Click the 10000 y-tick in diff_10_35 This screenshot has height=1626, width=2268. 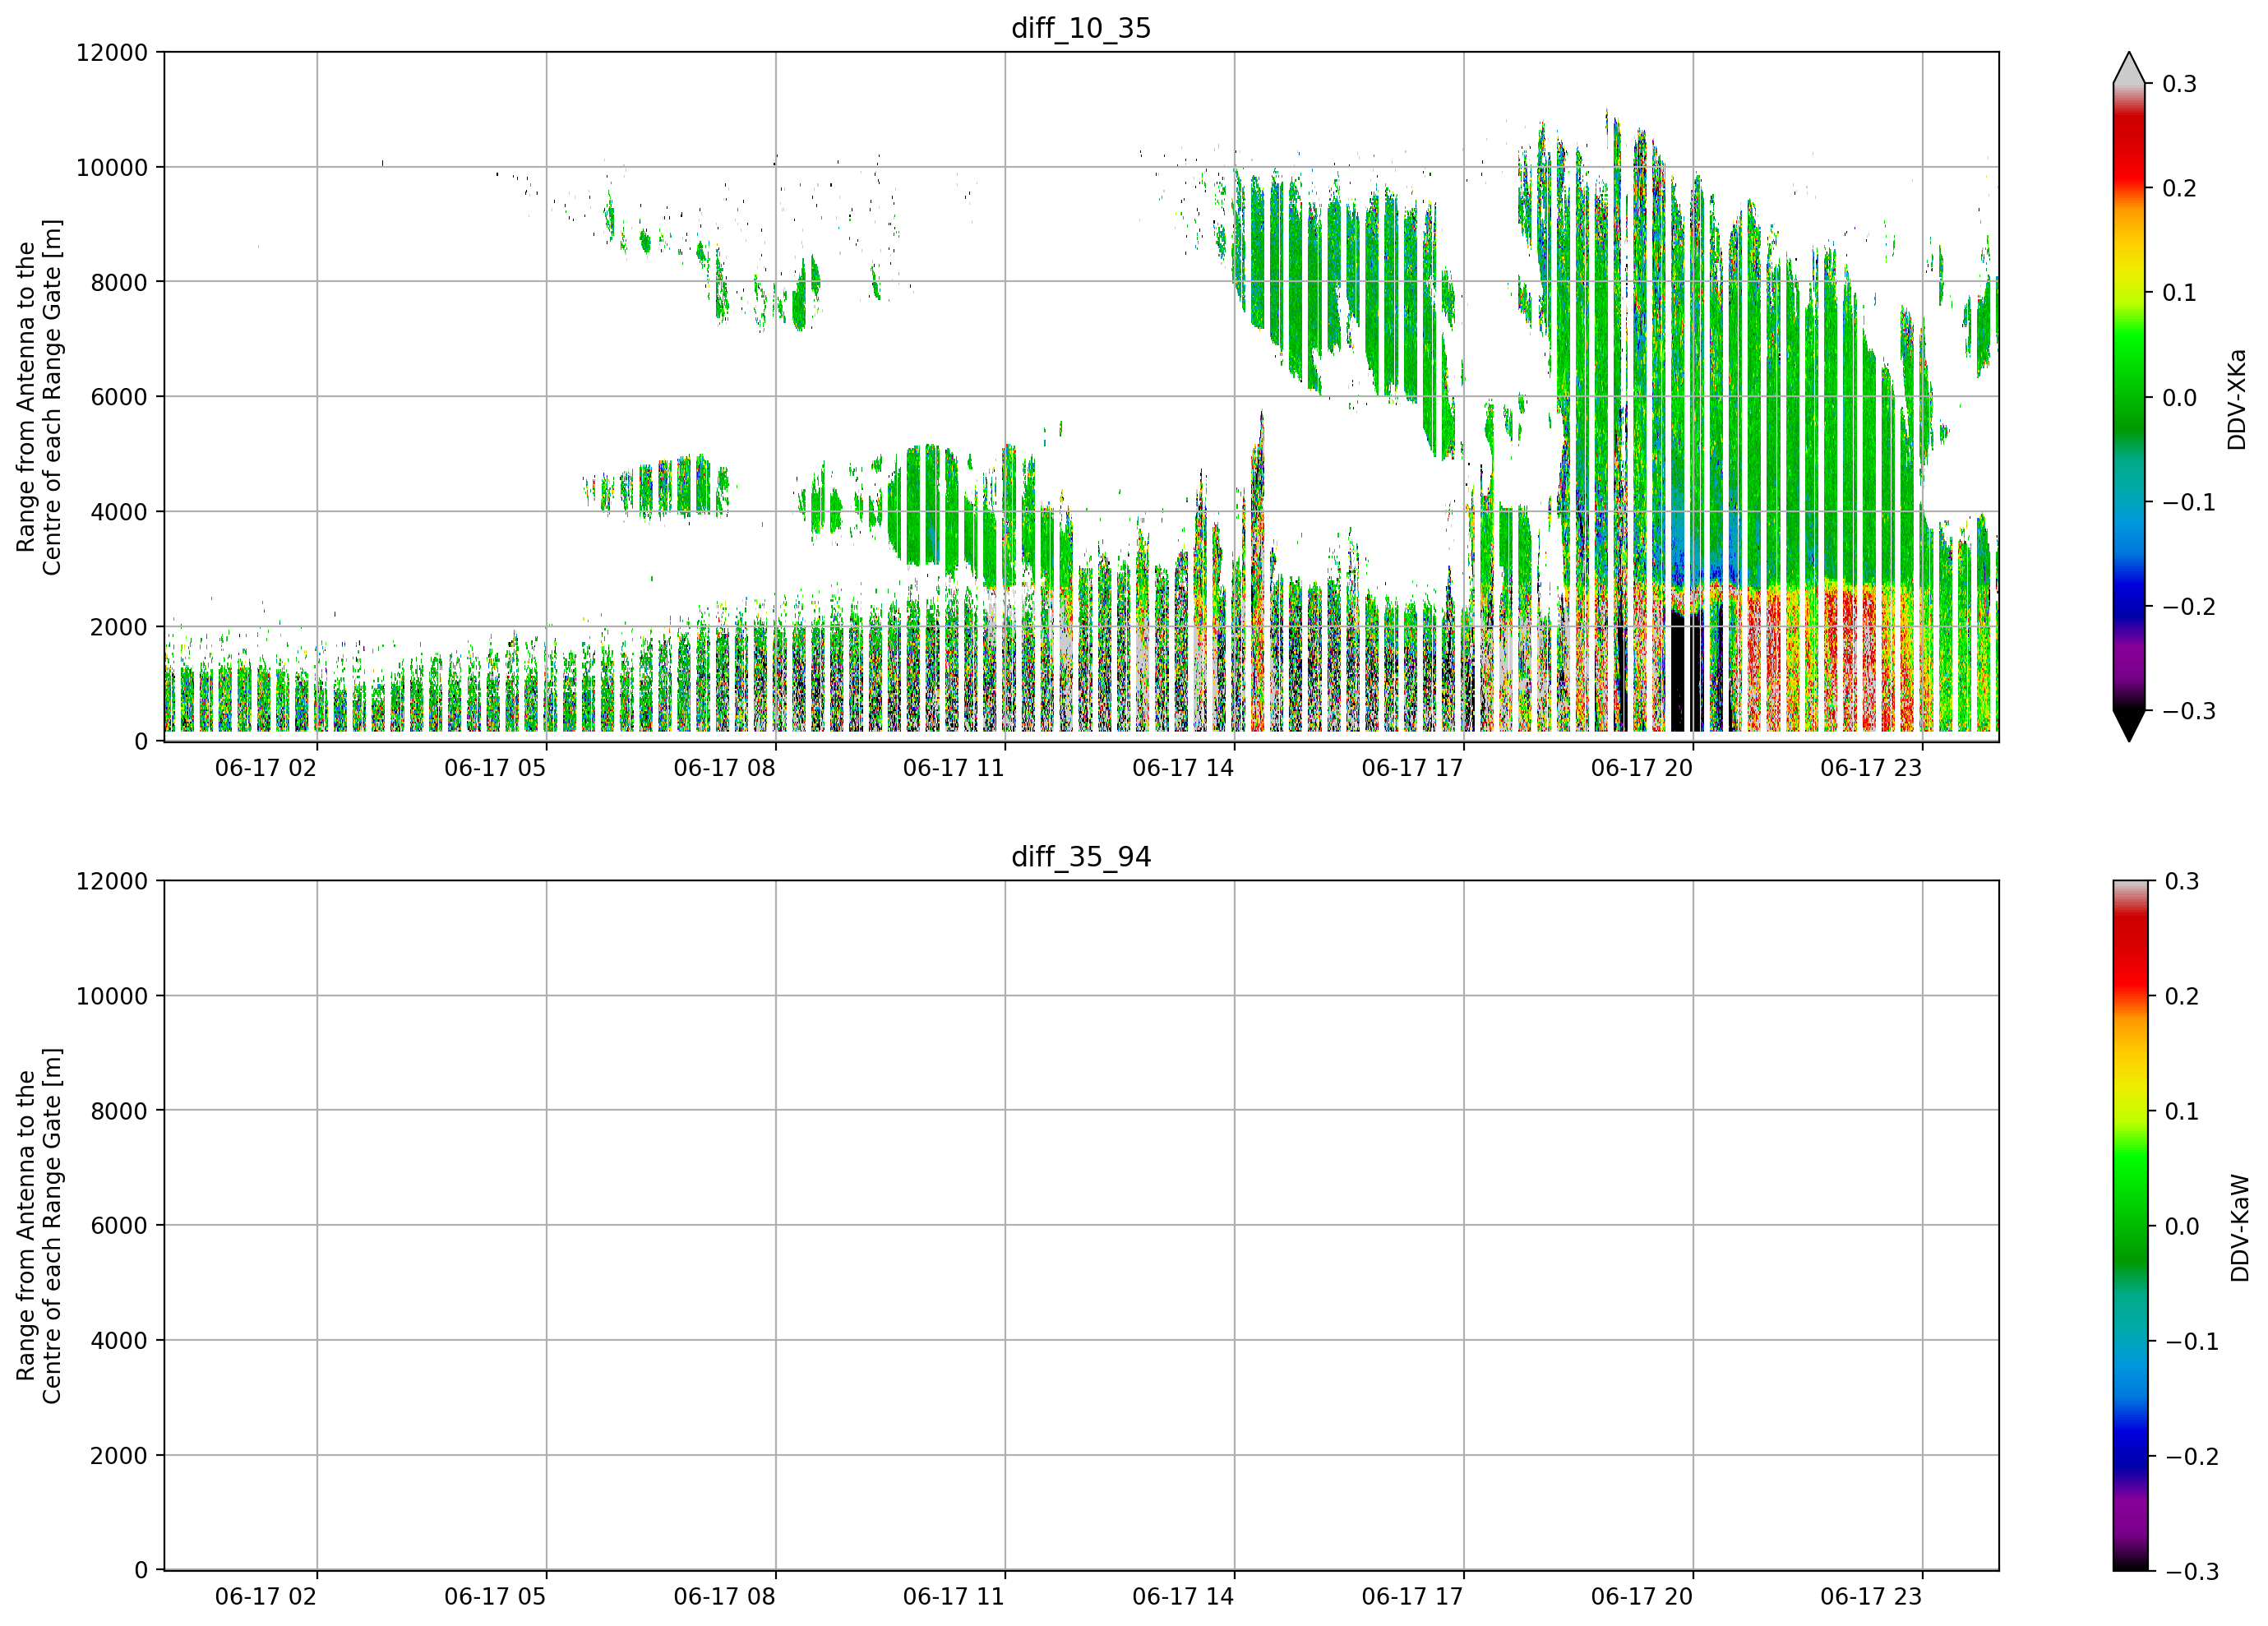[112, 167]
